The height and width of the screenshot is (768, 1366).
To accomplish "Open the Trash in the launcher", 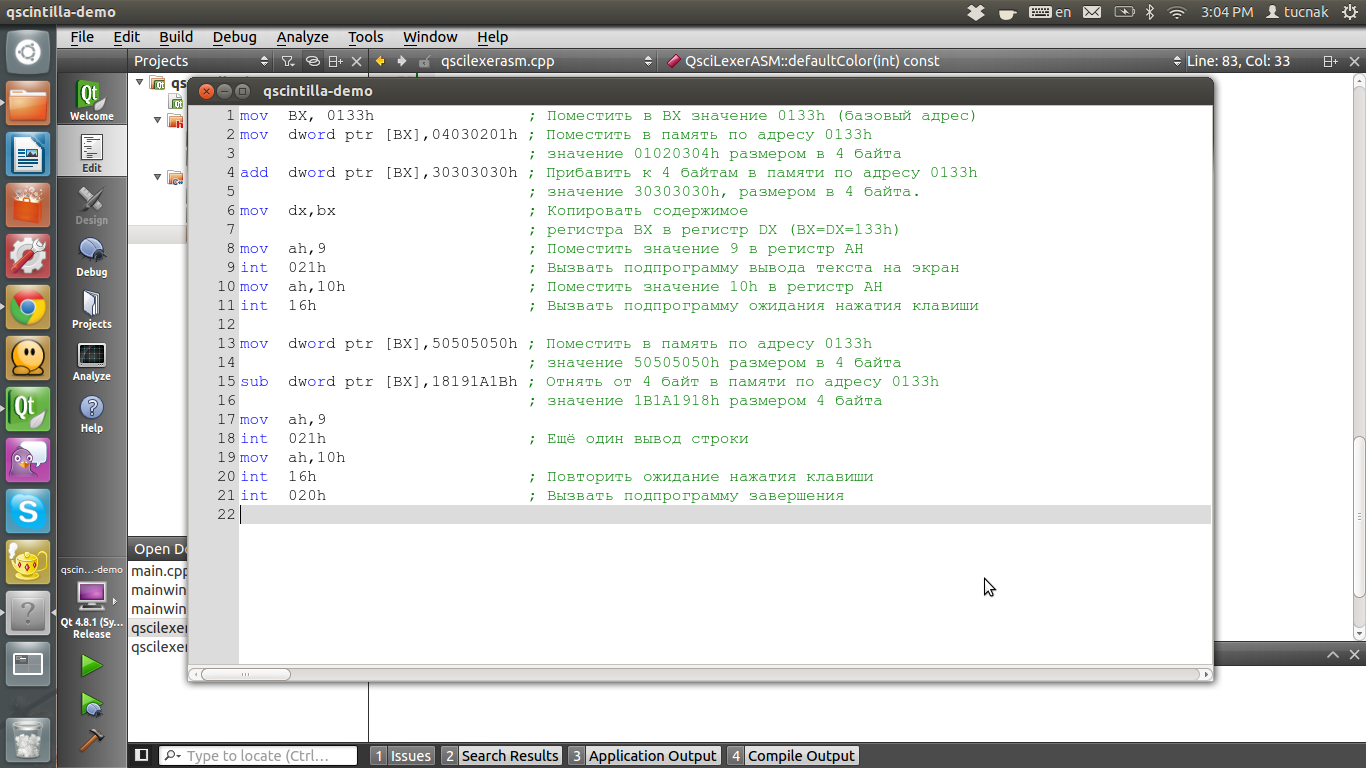I will 28,740.
